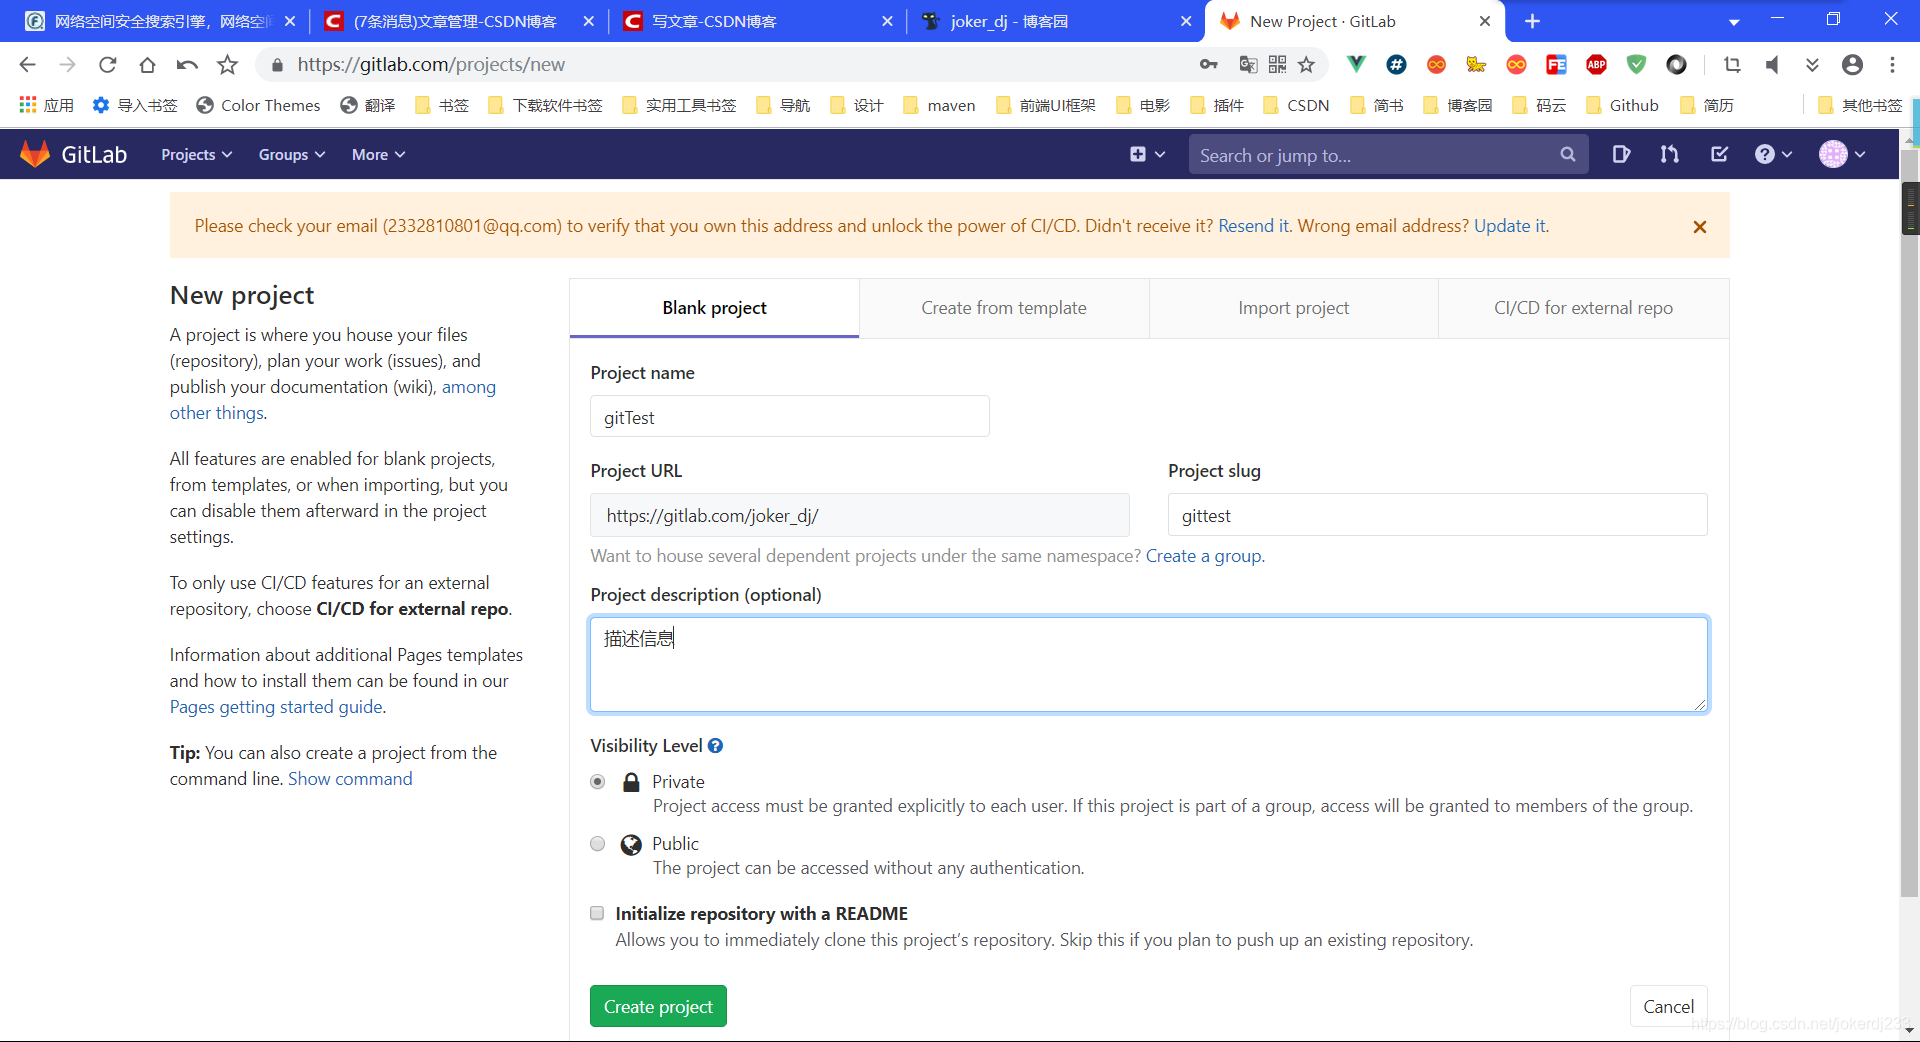Open the browser three-dot menu

[x=1892, y=64]
